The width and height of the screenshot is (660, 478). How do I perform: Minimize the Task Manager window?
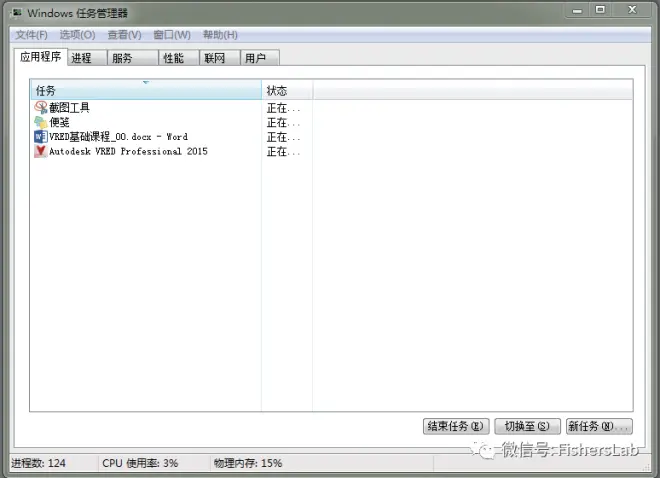click(577, 11)
